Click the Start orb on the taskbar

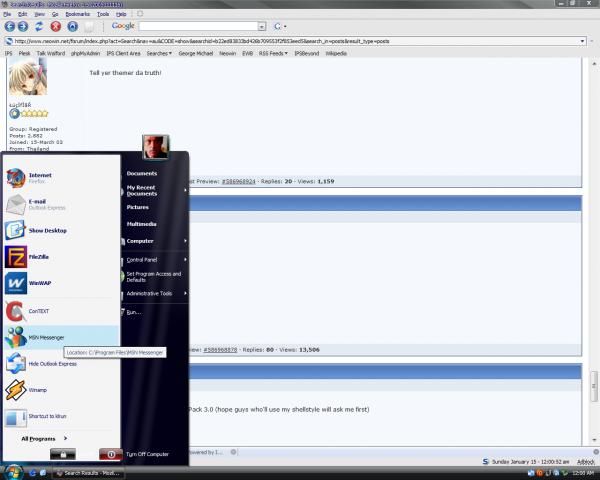click(14, 472)
